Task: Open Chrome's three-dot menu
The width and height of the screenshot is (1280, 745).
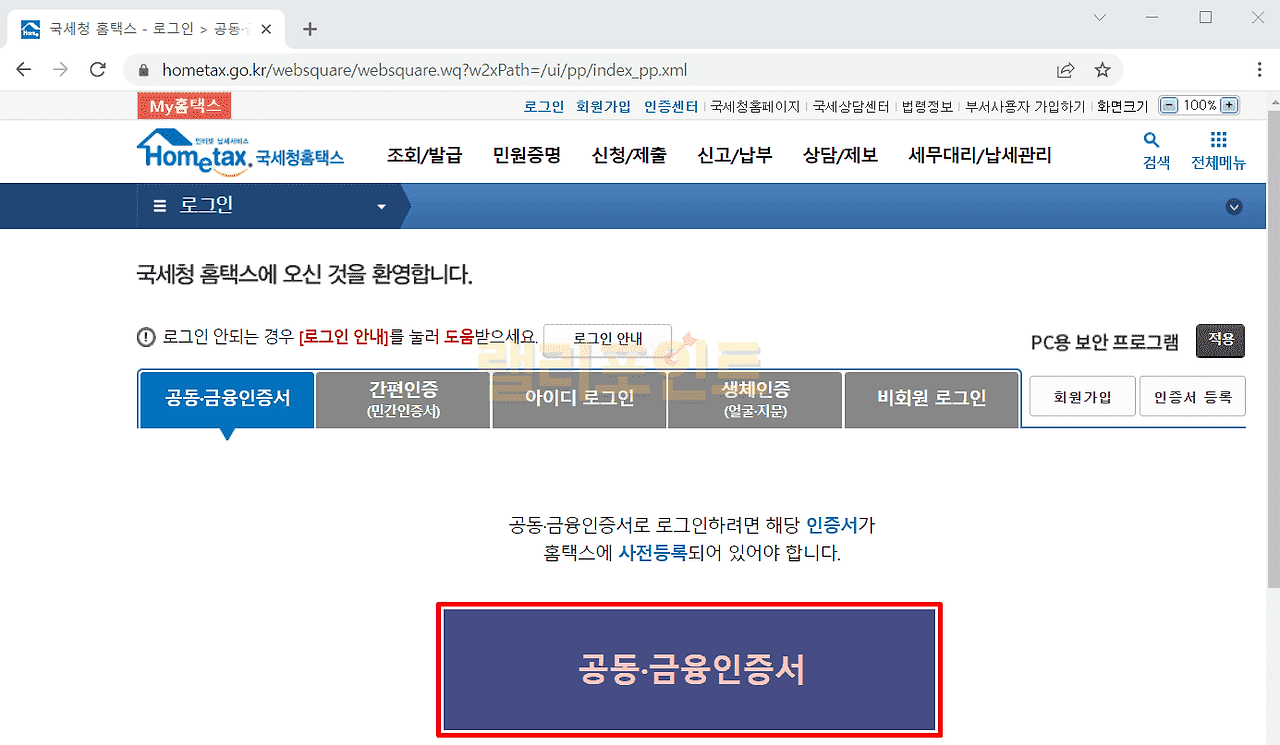Action: tap(1259, 70)
